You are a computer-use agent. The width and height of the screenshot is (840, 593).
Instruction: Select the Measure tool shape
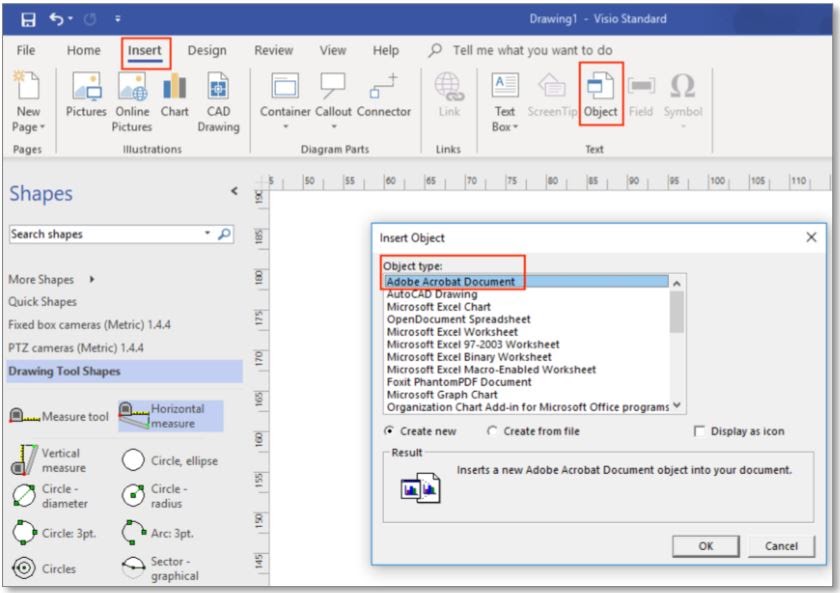click(59, 416)
